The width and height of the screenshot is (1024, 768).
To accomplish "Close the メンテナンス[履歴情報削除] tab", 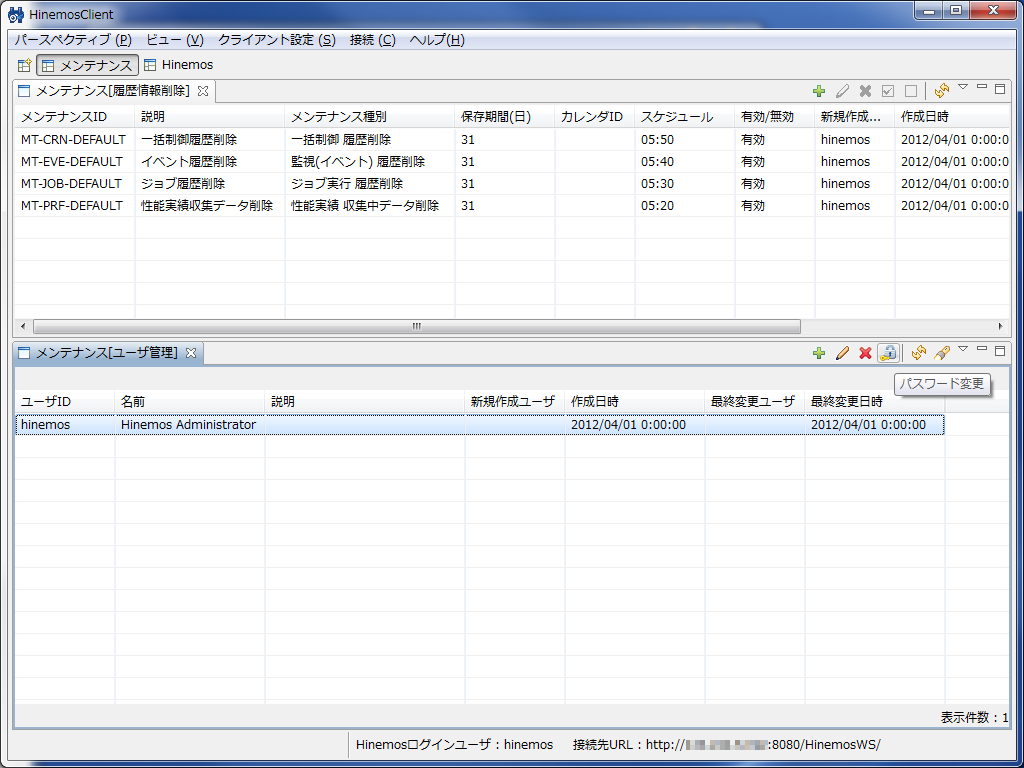I will click(x=203, y=91).
